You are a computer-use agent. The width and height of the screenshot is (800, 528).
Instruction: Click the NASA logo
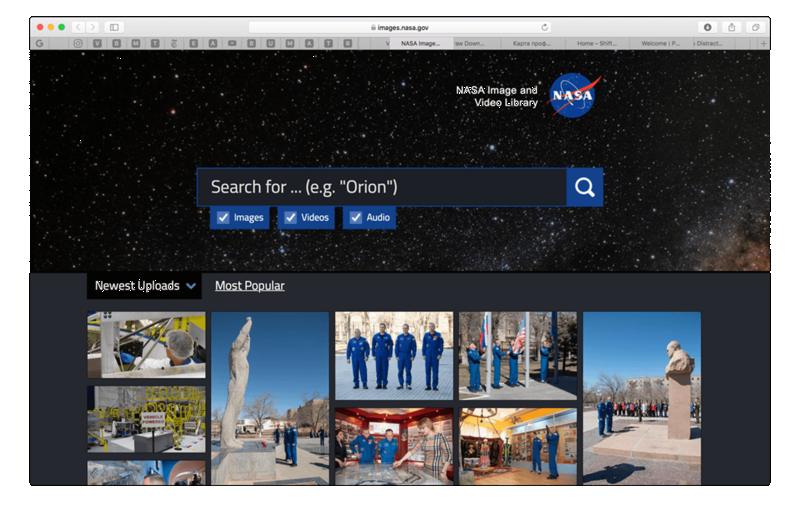(x=574, y=96)
